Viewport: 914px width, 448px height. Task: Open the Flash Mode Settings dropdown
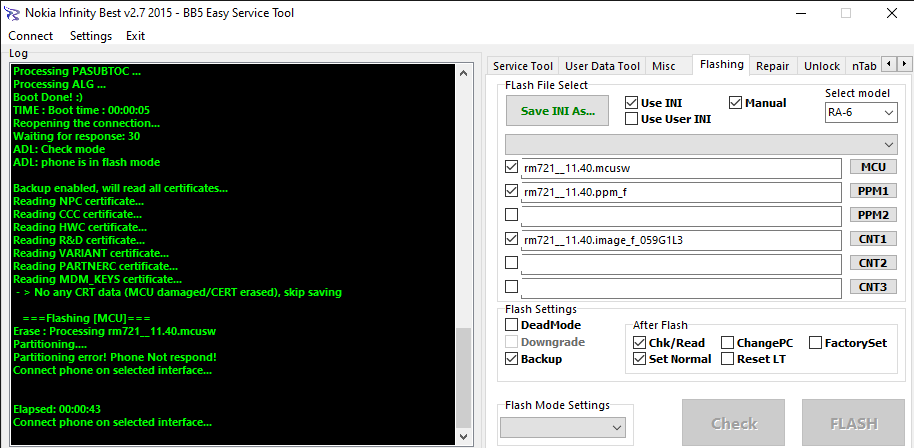point(563,428)
